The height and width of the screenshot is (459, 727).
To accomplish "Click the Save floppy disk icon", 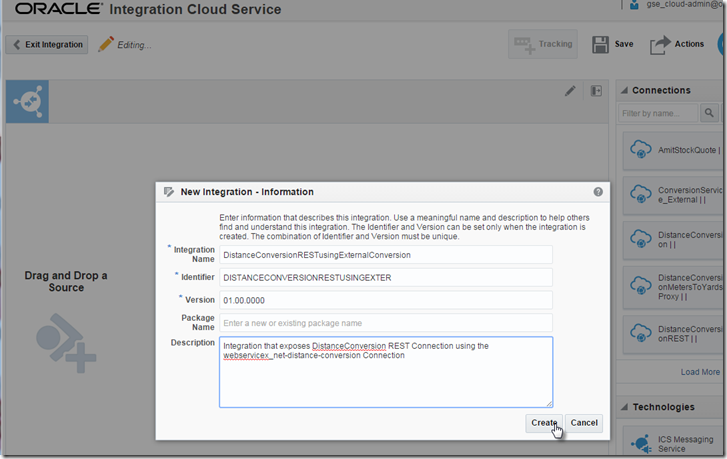I will [601, 45].
